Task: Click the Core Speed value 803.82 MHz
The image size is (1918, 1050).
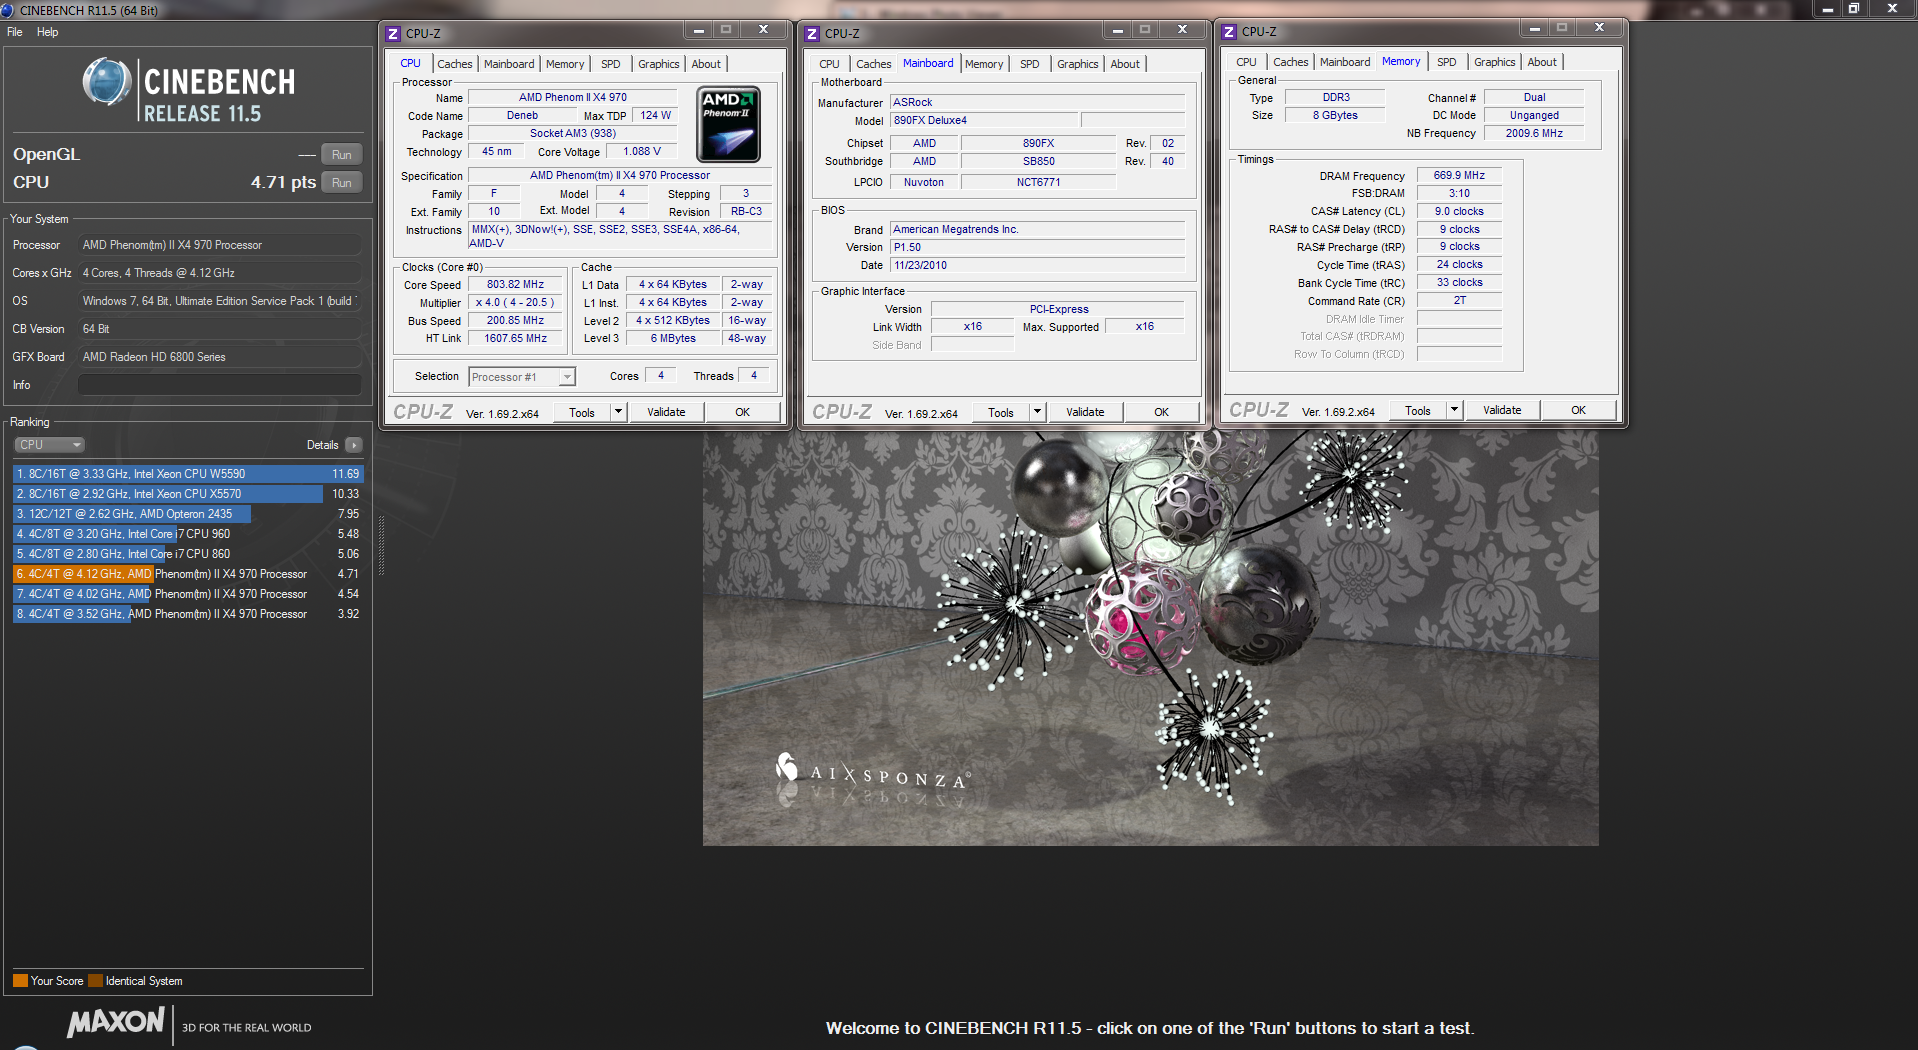Action: point(516,285)
